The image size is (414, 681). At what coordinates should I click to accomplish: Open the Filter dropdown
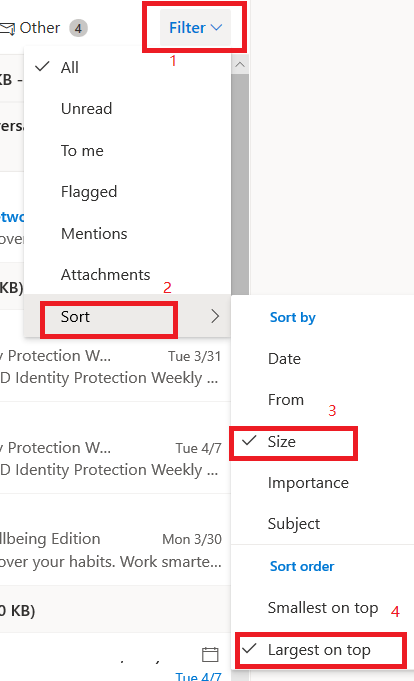(195, 28)
